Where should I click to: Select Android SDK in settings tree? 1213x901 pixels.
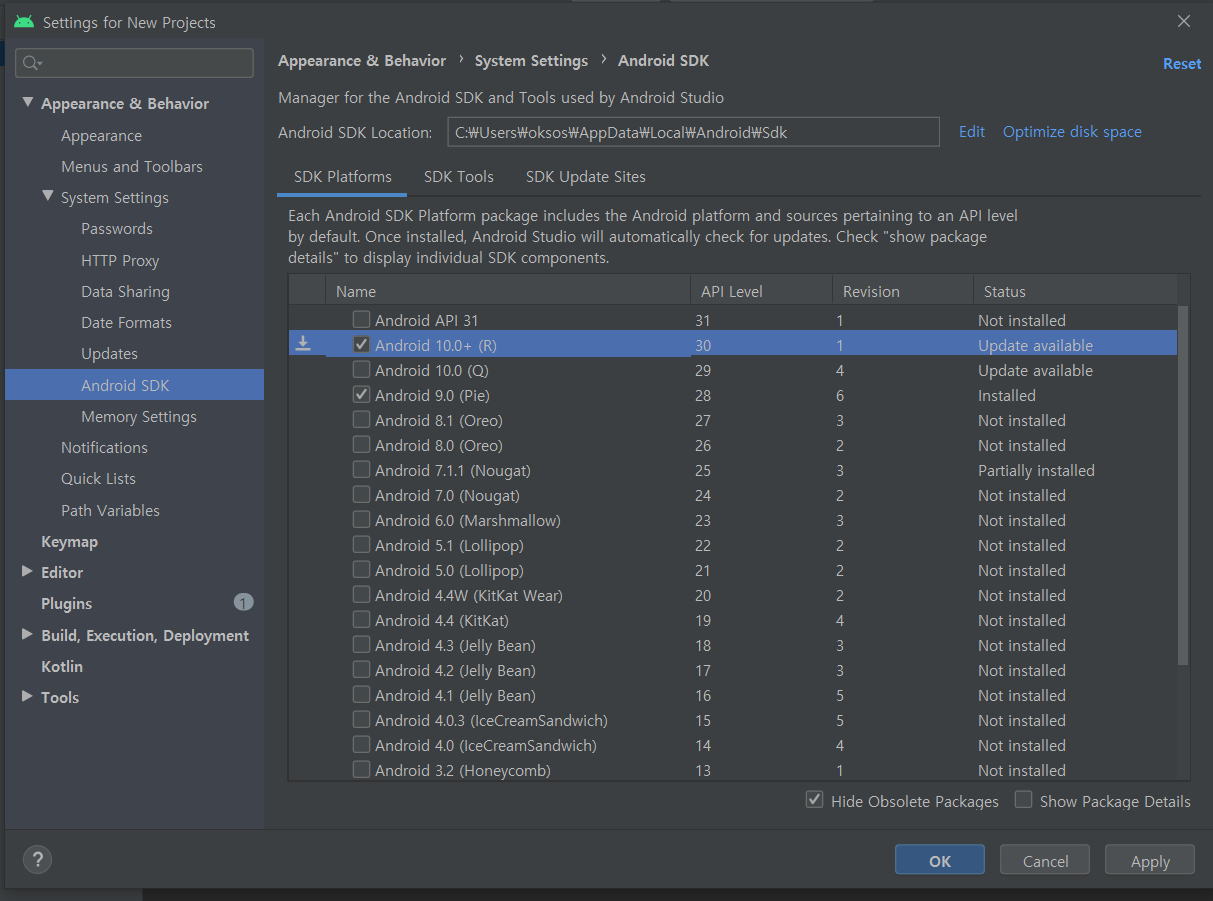click(134, 385)
